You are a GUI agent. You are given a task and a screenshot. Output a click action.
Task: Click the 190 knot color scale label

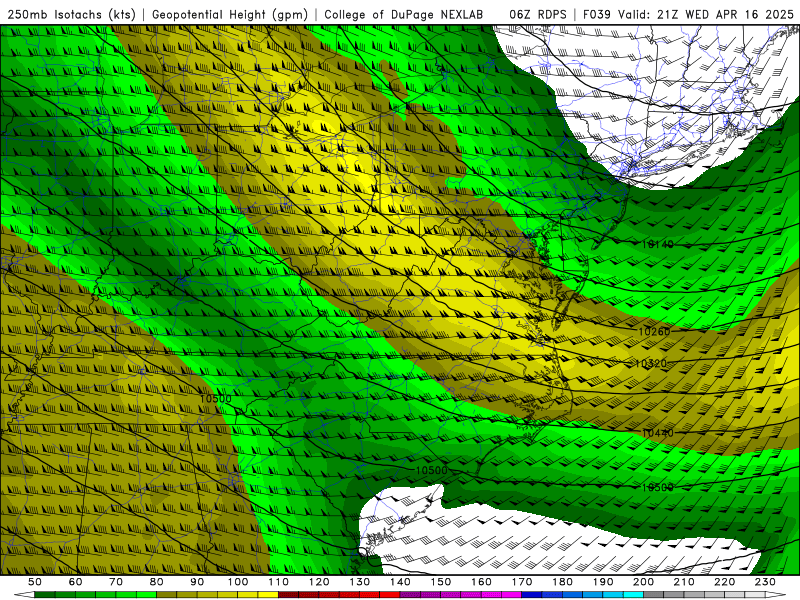[x=603, y=582]
